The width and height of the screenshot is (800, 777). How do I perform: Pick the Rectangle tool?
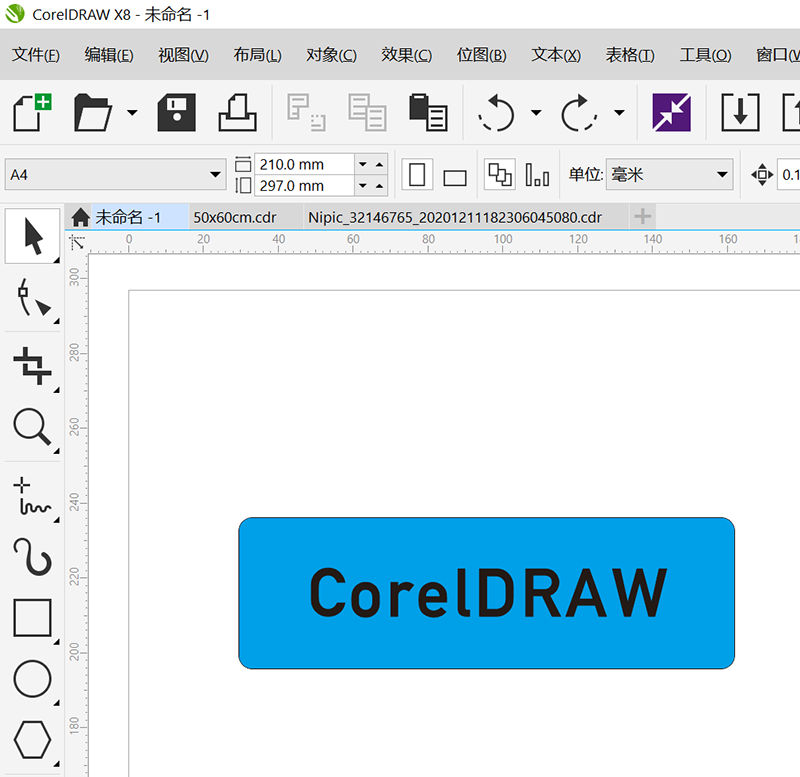click(x=33, y=618)
